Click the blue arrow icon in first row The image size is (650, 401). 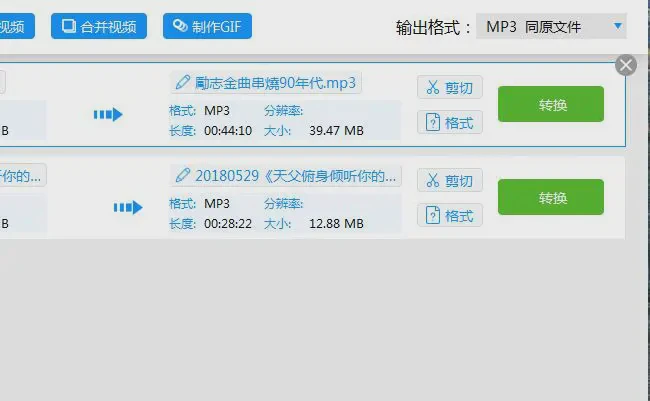click(x=108, y=114)
